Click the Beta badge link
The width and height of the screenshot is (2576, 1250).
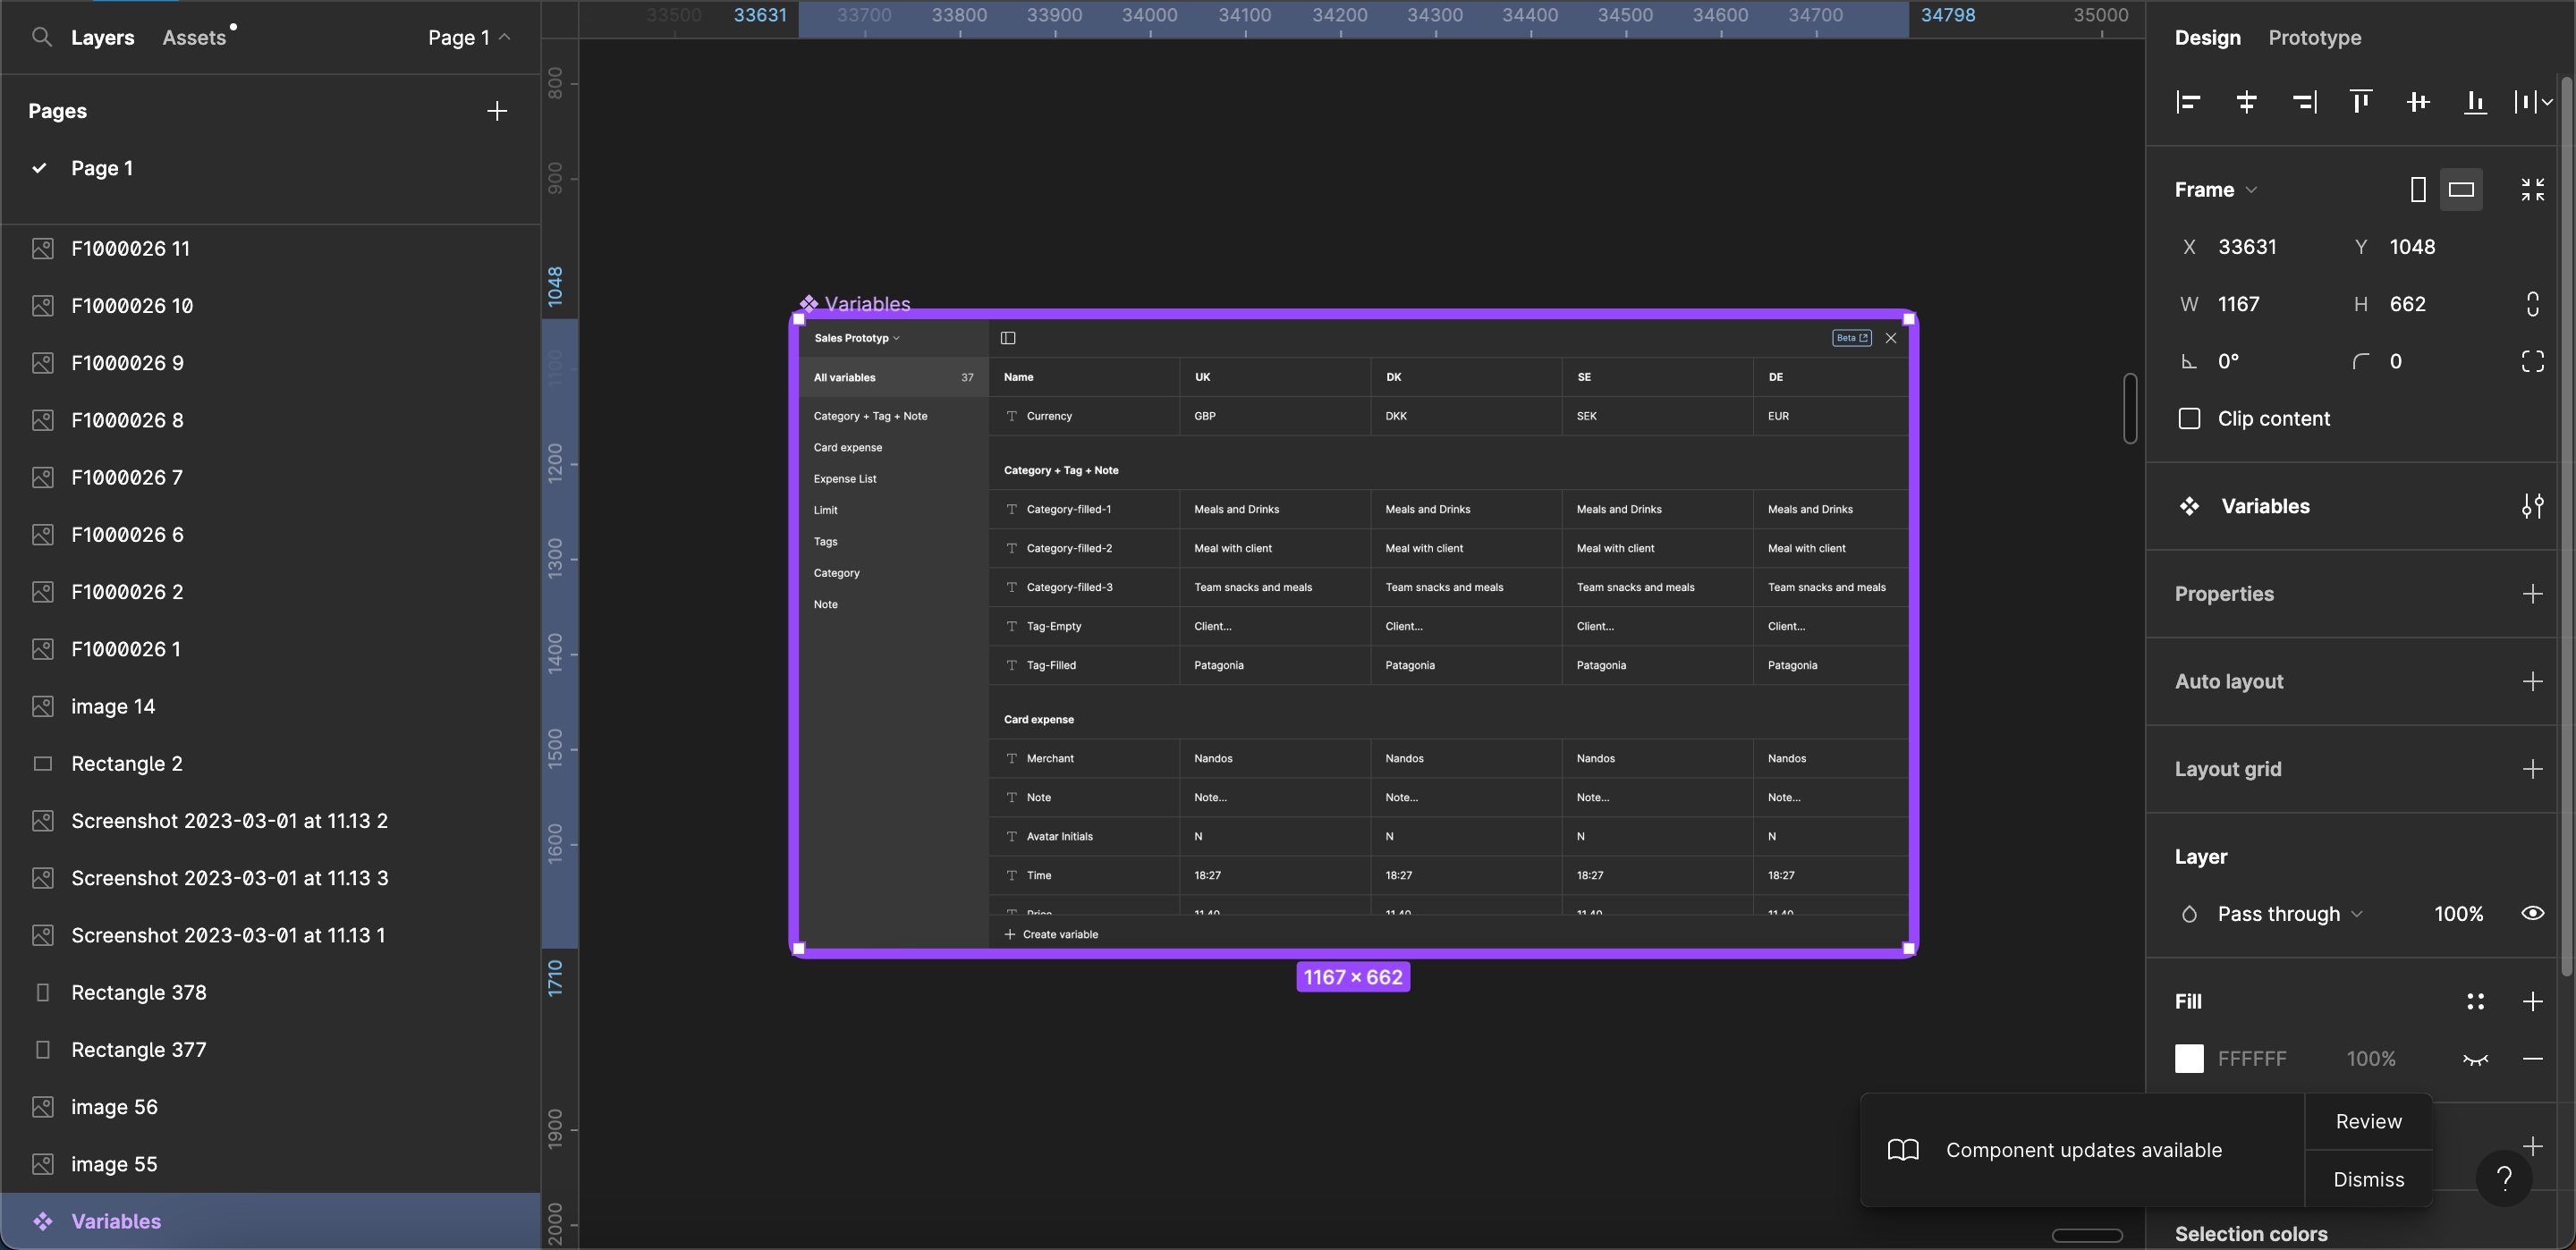pos(1851,338)
